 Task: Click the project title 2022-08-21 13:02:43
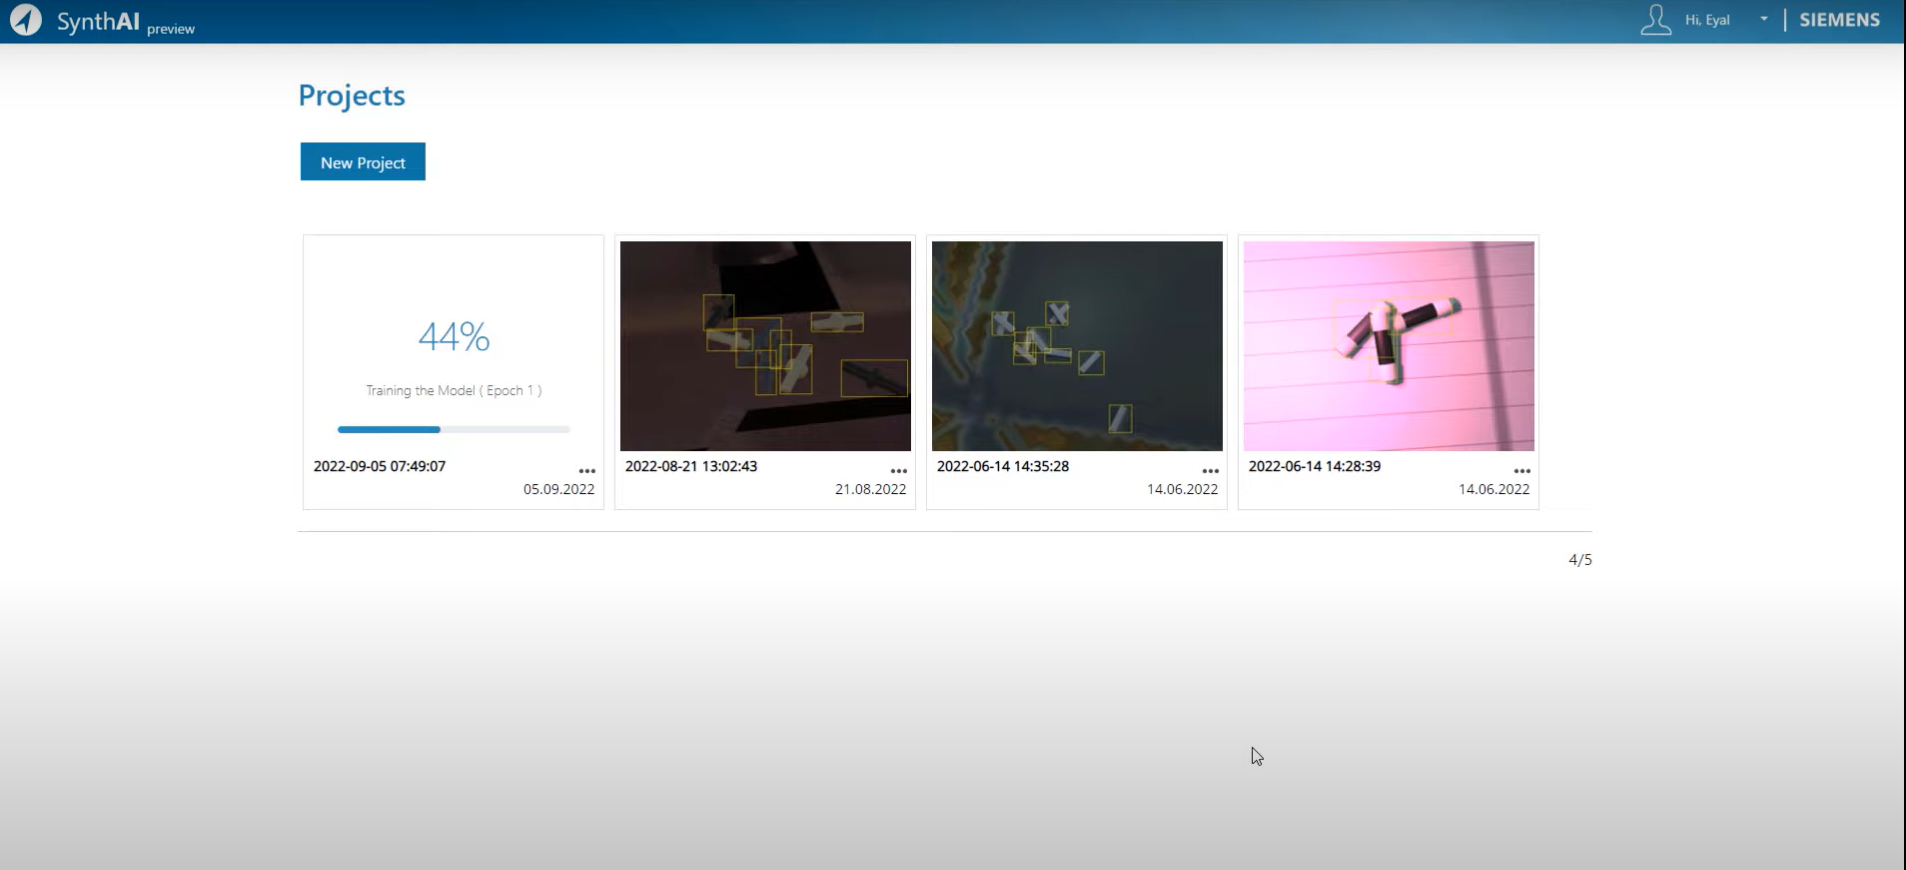(x=691, y=466)
